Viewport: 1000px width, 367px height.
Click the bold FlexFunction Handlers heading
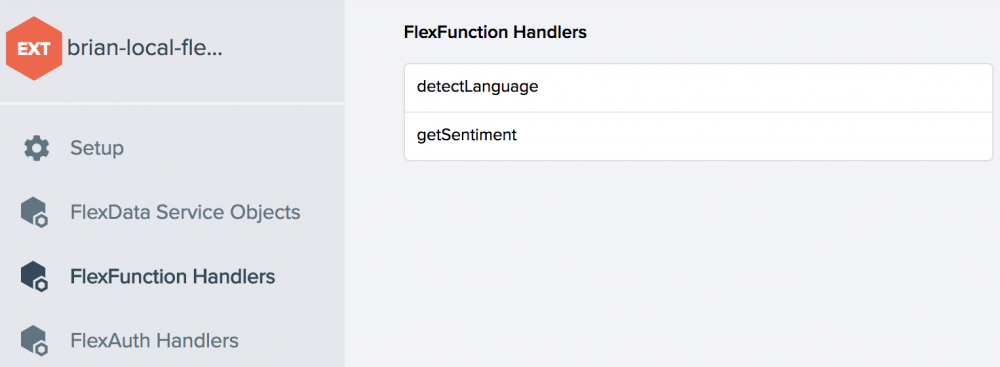pyautogui.click(x=495, y=33)
